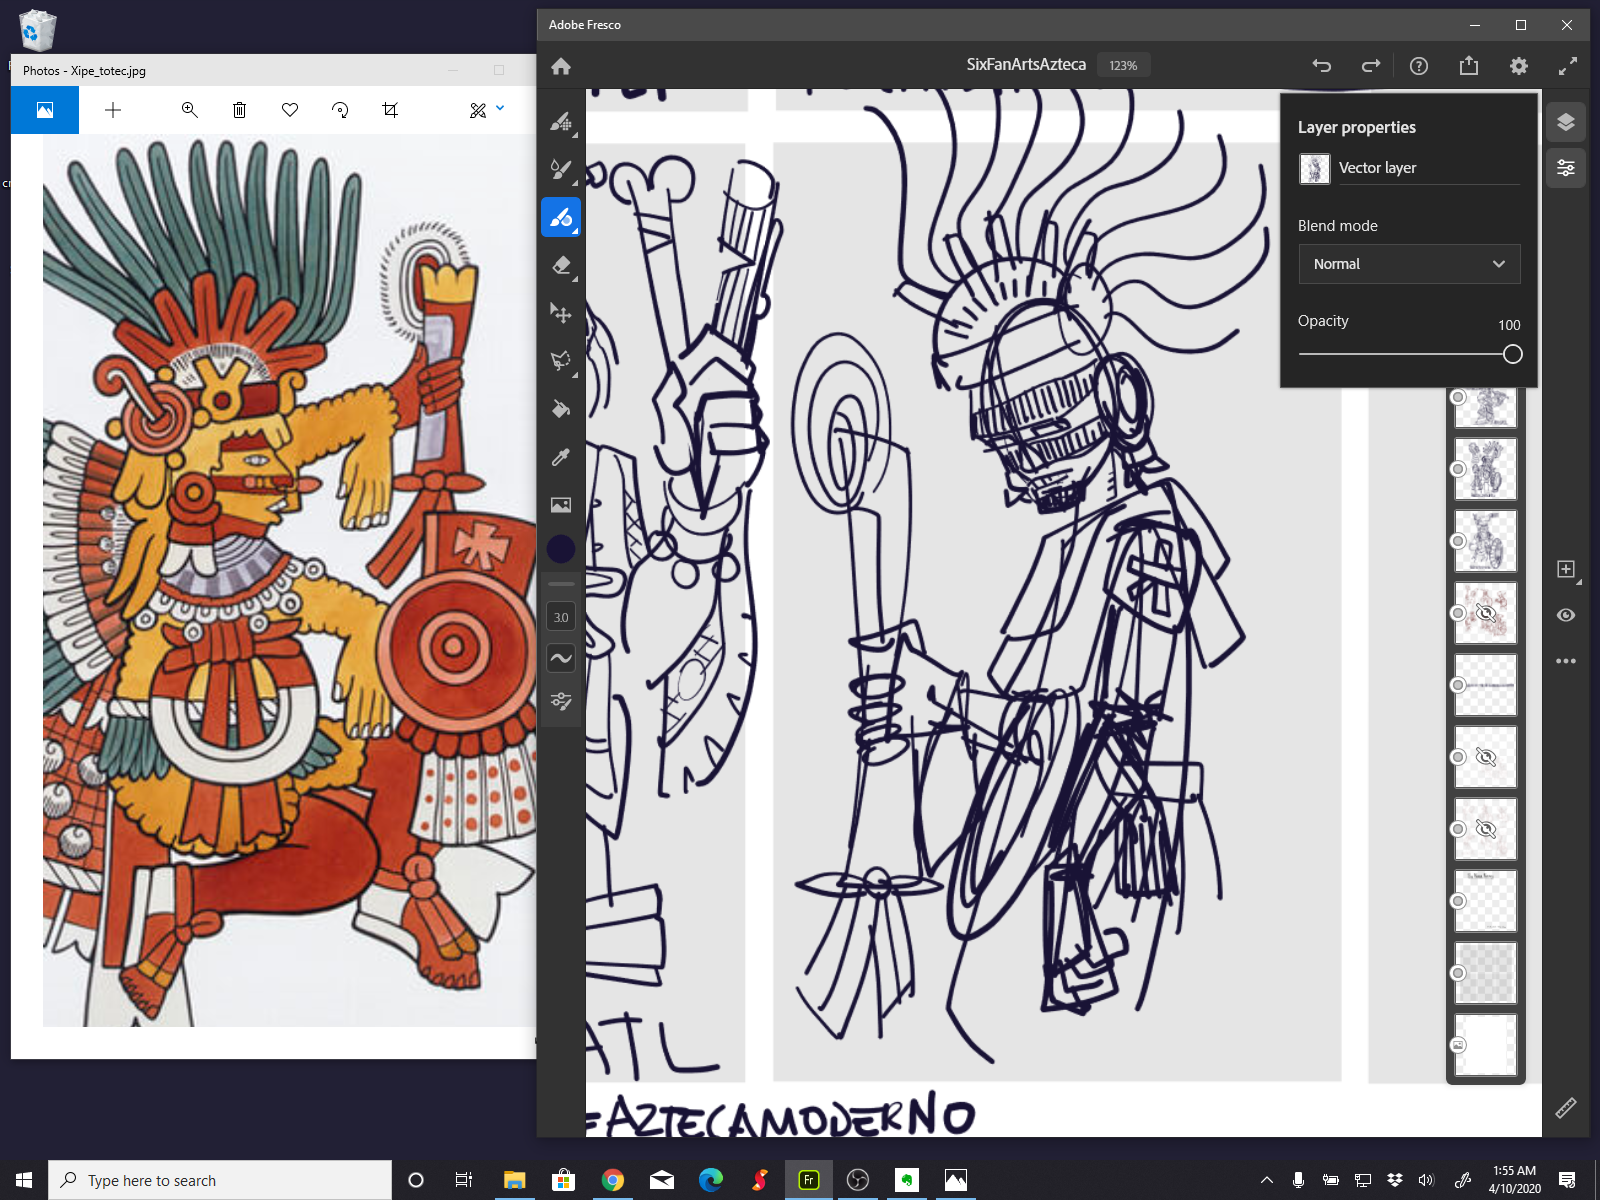1600x1200 pixels.
Task: Adjust the Opacity slider handle
Action: (1513, 354)
